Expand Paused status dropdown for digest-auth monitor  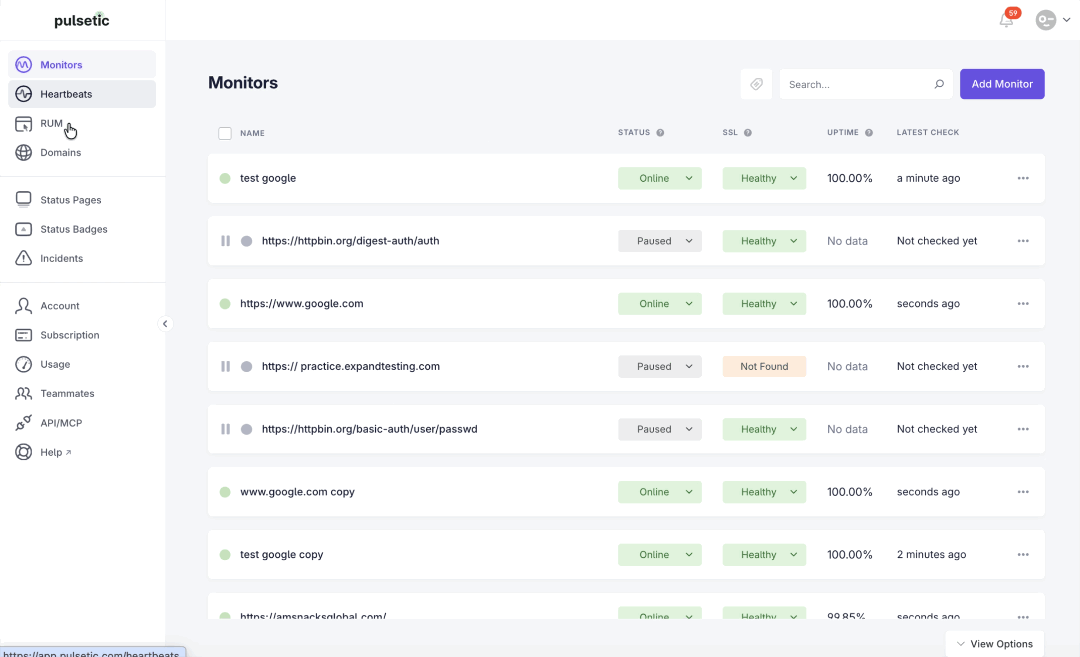(659, 241)
